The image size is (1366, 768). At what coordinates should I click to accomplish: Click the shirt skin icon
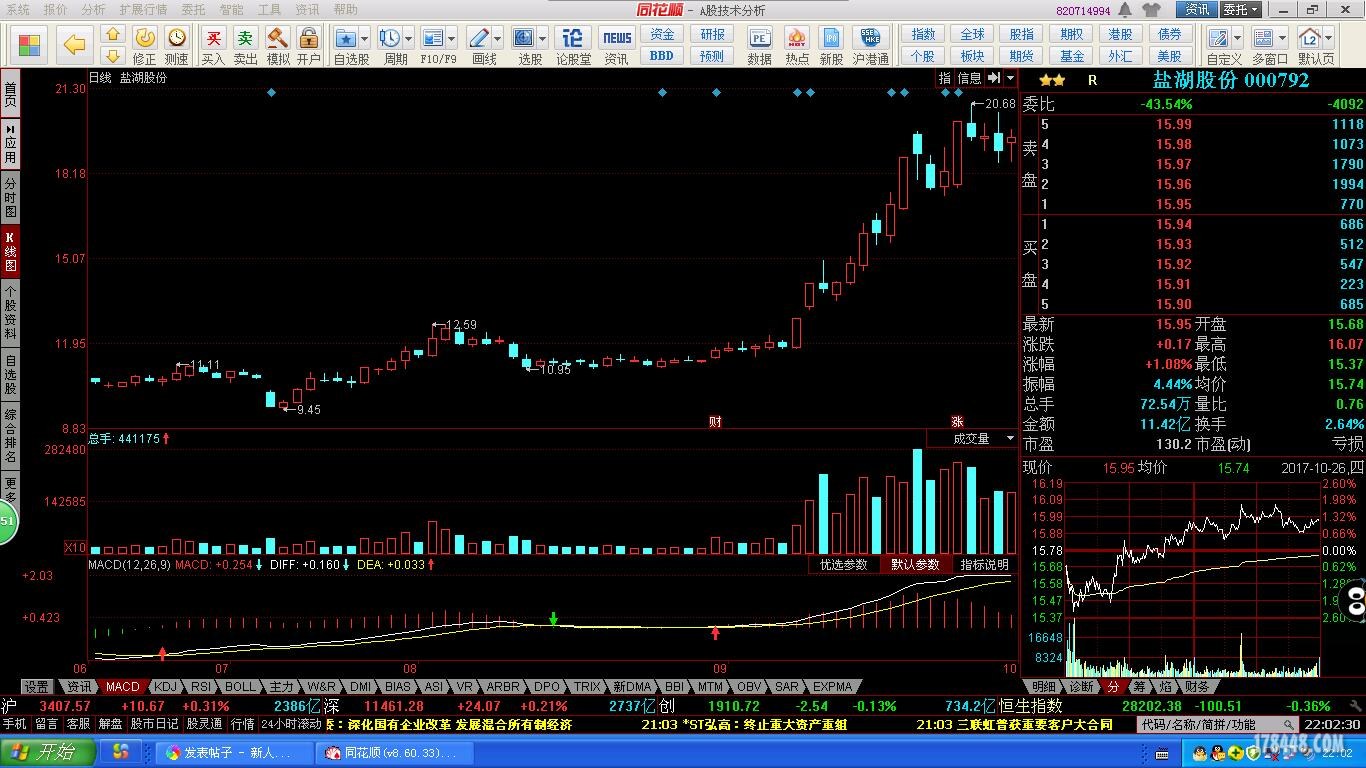[1150, 10]
